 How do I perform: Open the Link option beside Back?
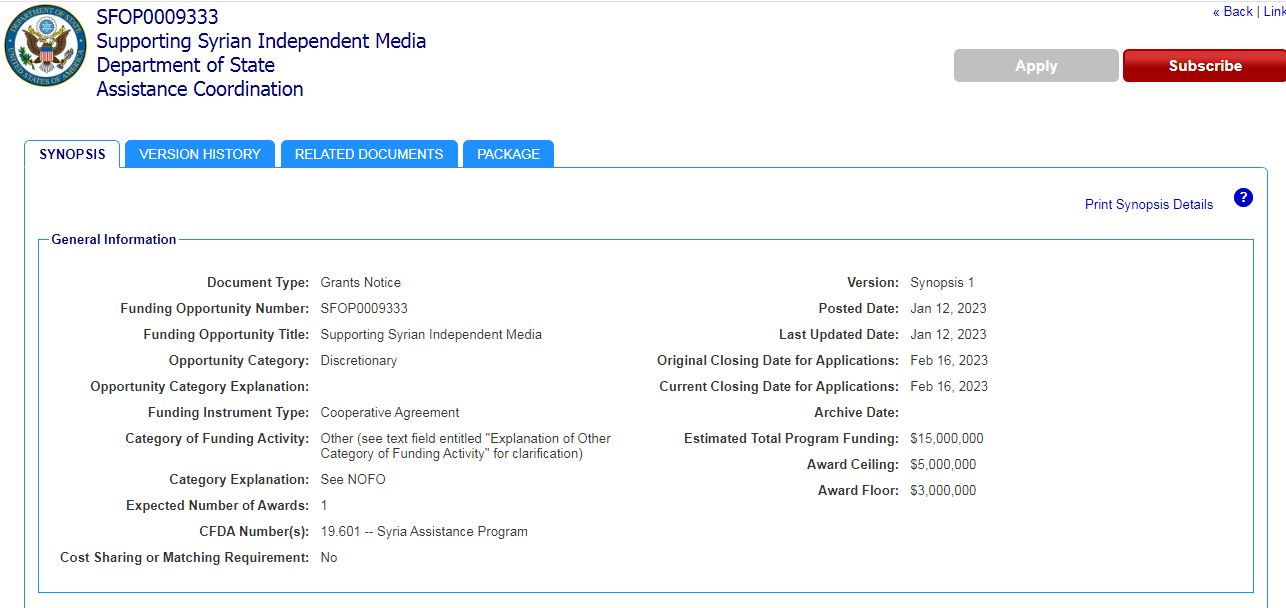point(1273,12)
